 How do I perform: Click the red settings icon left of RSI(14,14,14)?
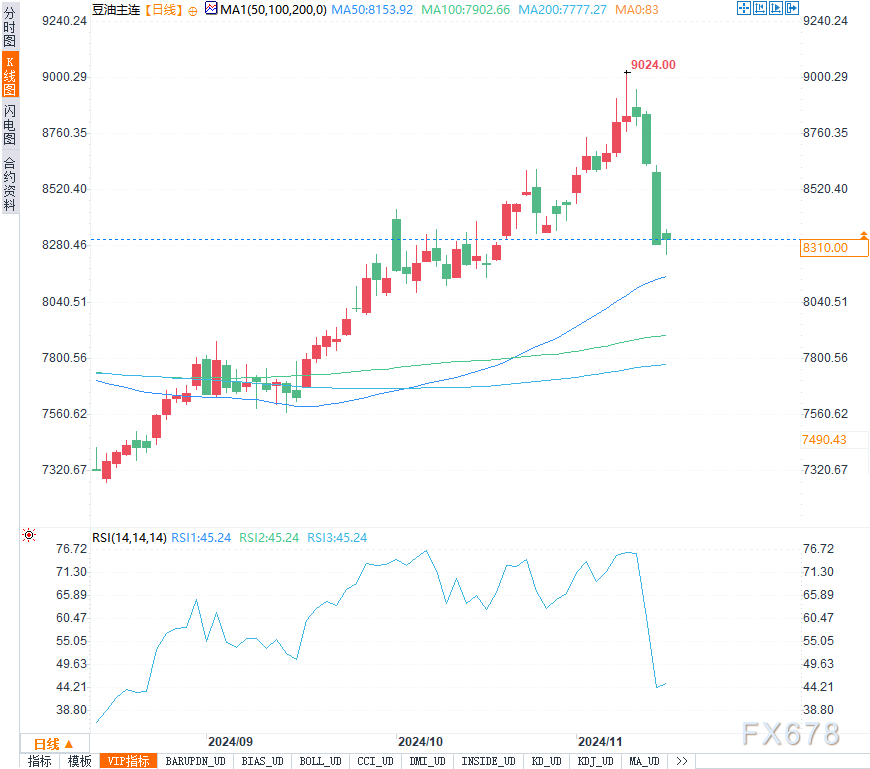pyautogui.click(x=30, y=537)
